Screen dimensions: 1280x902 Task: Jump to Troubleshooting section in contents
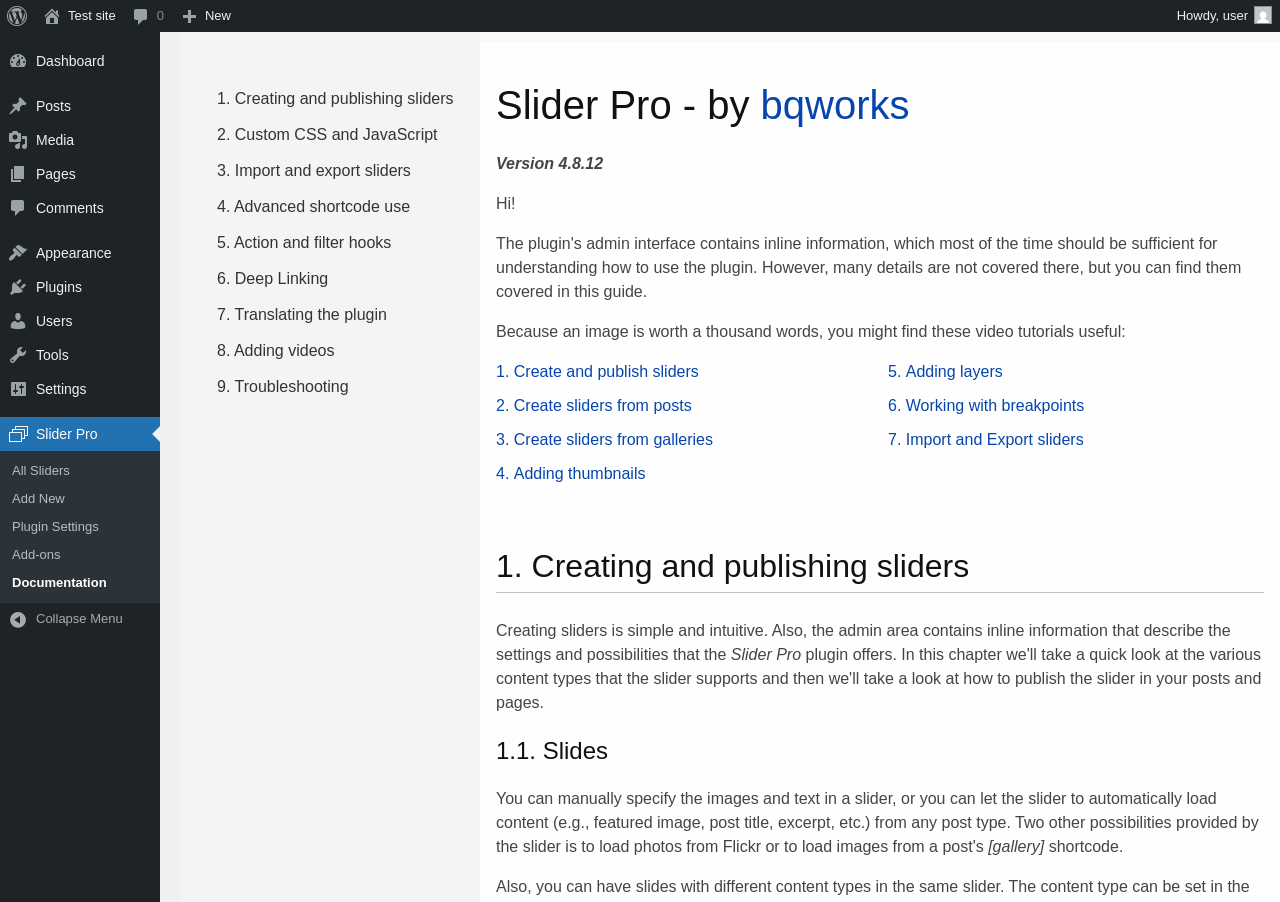tap(283, 387)
